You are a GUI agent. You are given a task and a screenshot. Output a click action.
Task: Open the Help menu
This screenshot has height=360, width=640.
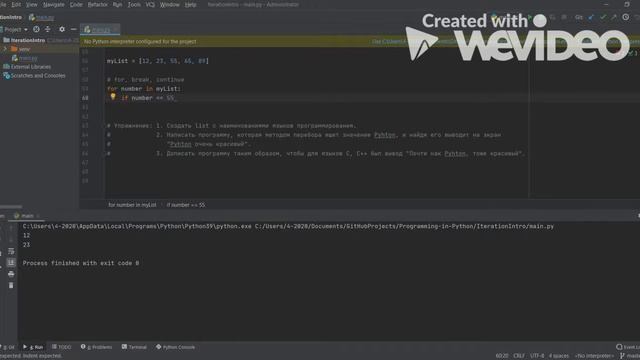pos(190,4)
